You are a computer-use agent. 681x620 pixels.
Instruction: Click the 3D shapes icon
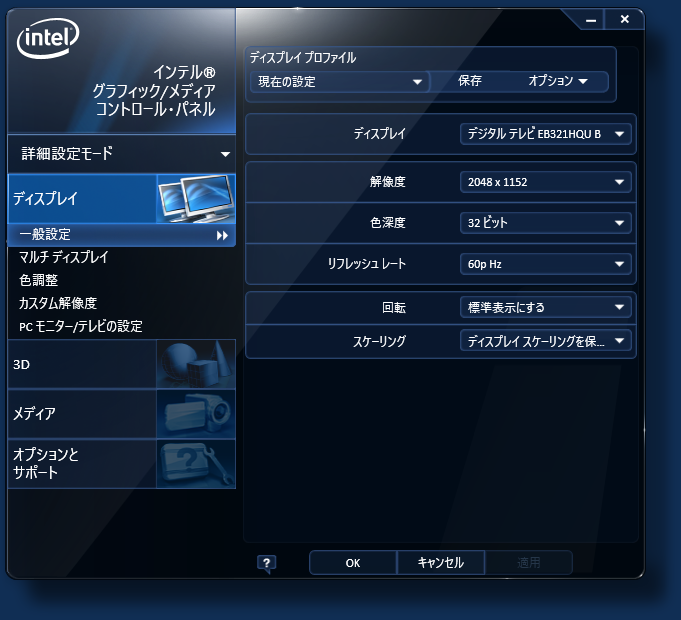coord(196,364)
